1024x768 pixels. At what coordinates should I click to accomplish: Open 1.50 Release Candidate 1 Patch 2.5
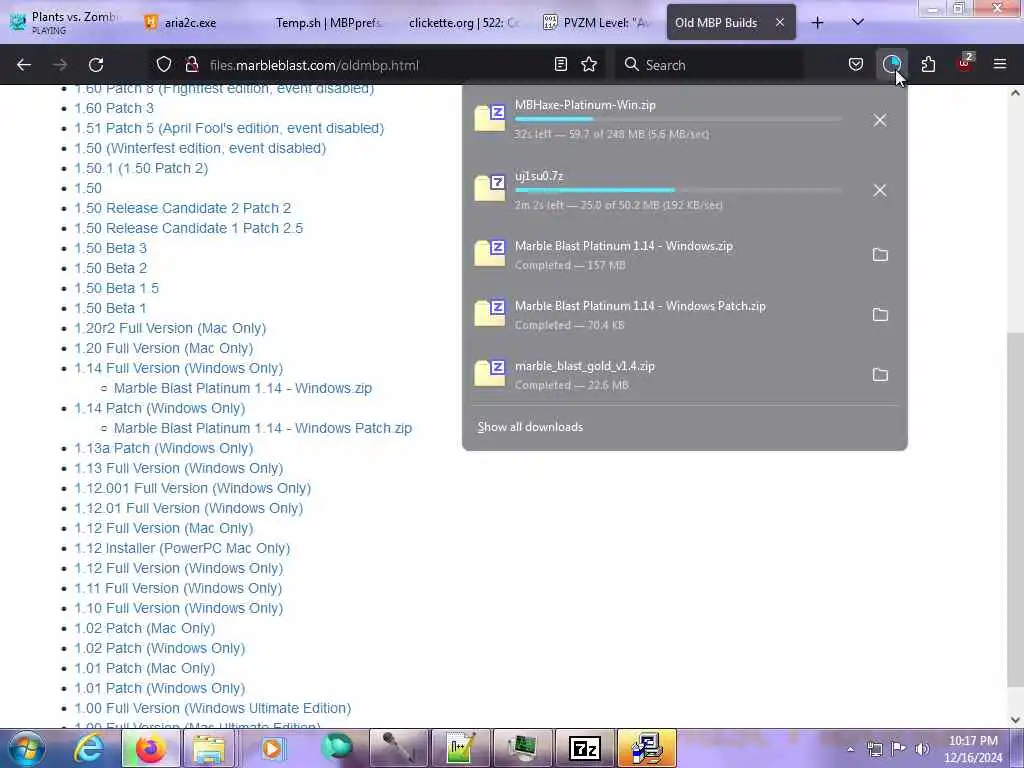188,228
